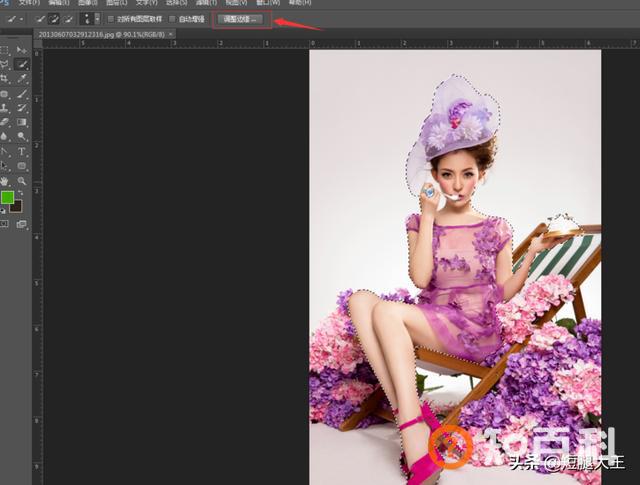Change the screen mode

22,224
